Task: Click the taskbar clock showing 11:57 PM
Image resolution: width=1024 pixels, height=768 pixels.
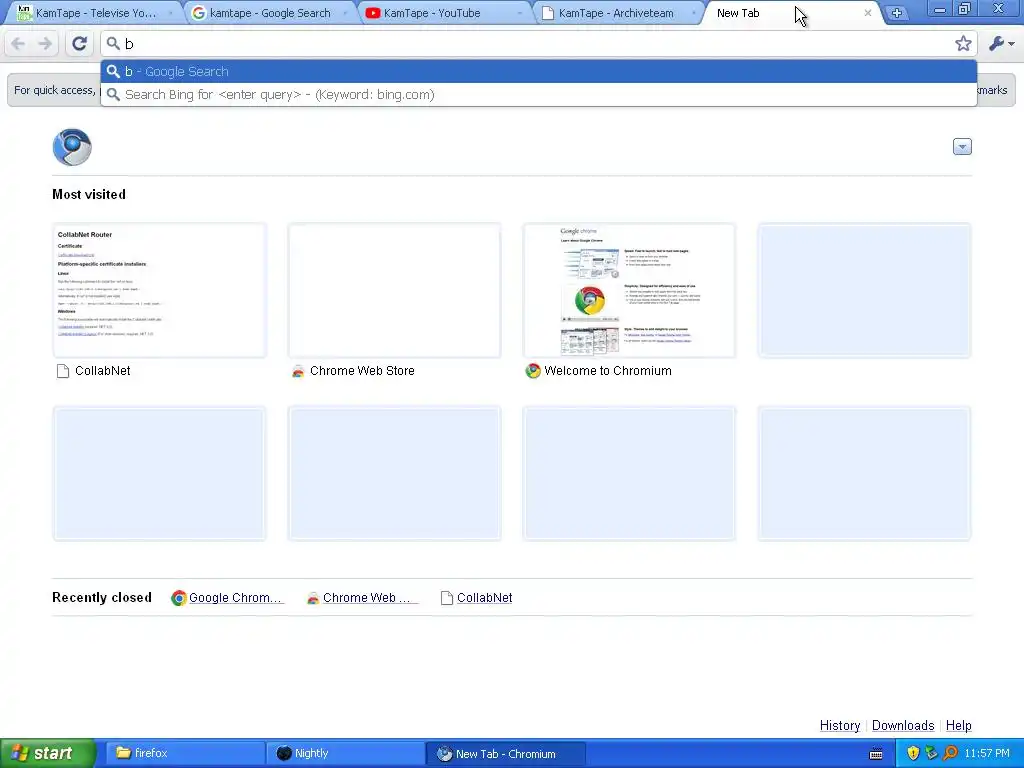Action: pos(987,754)
